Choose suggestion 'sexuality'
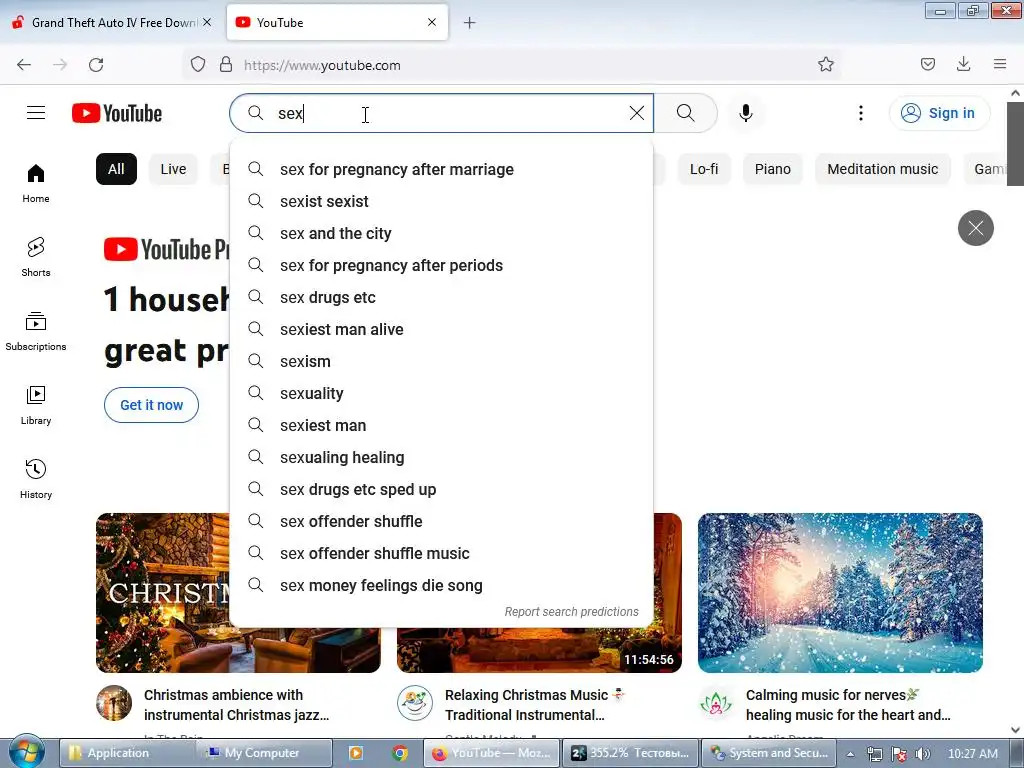 (441, 393)
